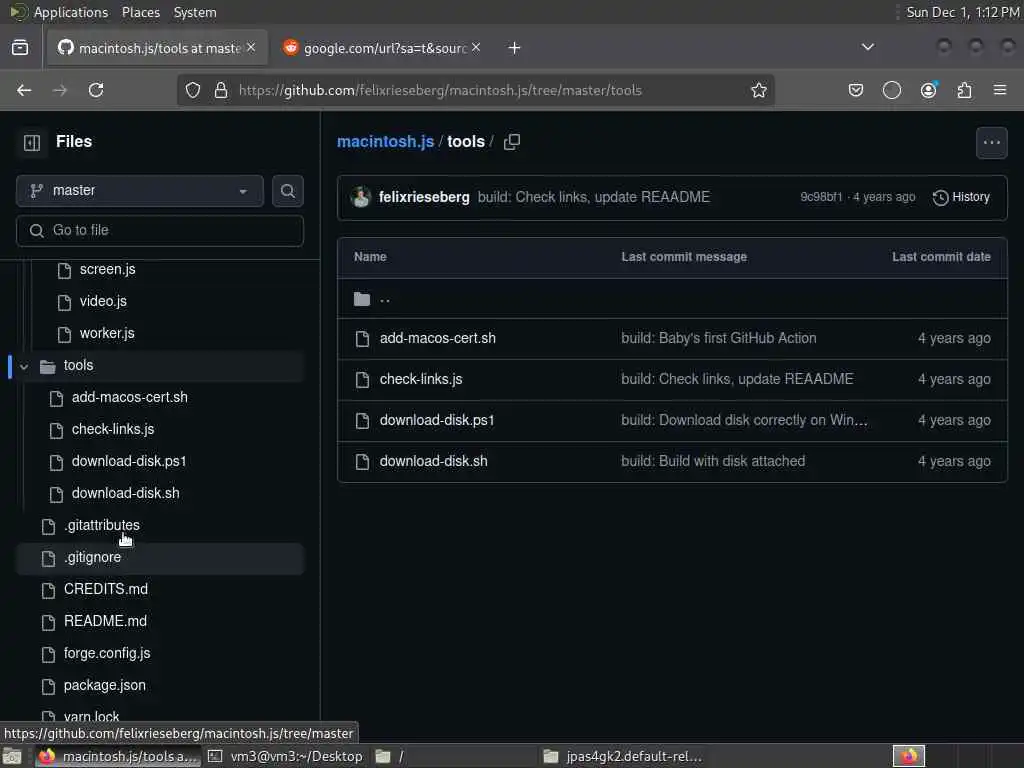This screenshot has height=768, width=1024.
Task: Click the site padlock icon
Action: [x=221, y=90]
